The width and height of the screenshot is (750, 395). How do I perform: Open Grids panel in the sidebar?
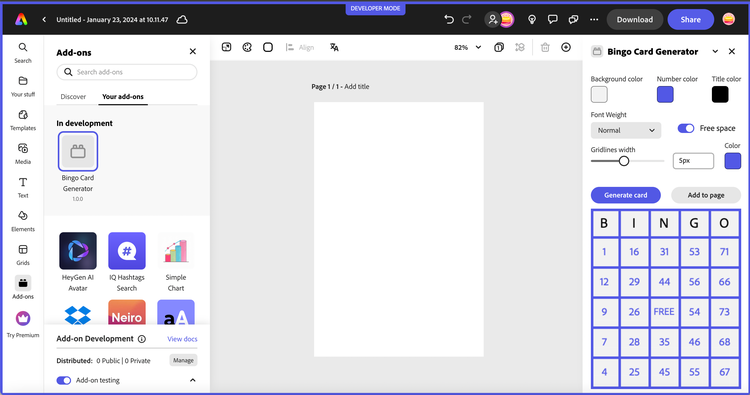coord(23,255)
